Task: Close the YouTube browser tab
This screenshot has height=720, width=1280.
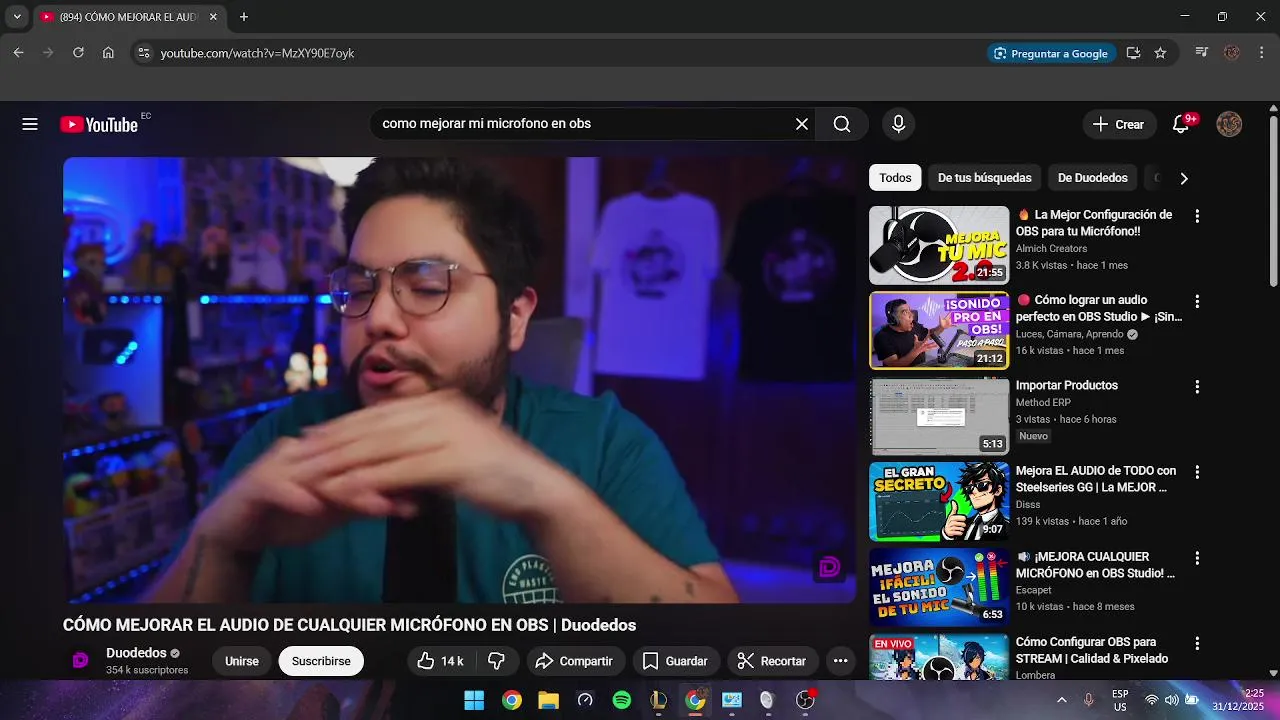Action: pyautogui.click(x=212, y=17)
